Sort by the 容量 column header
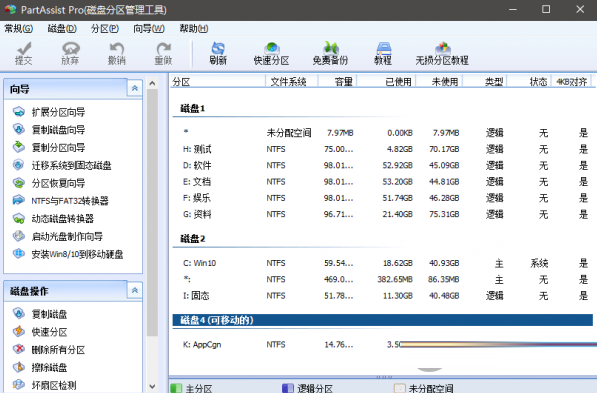This screenshot has height=393, width=597. (x=337, y=81)
